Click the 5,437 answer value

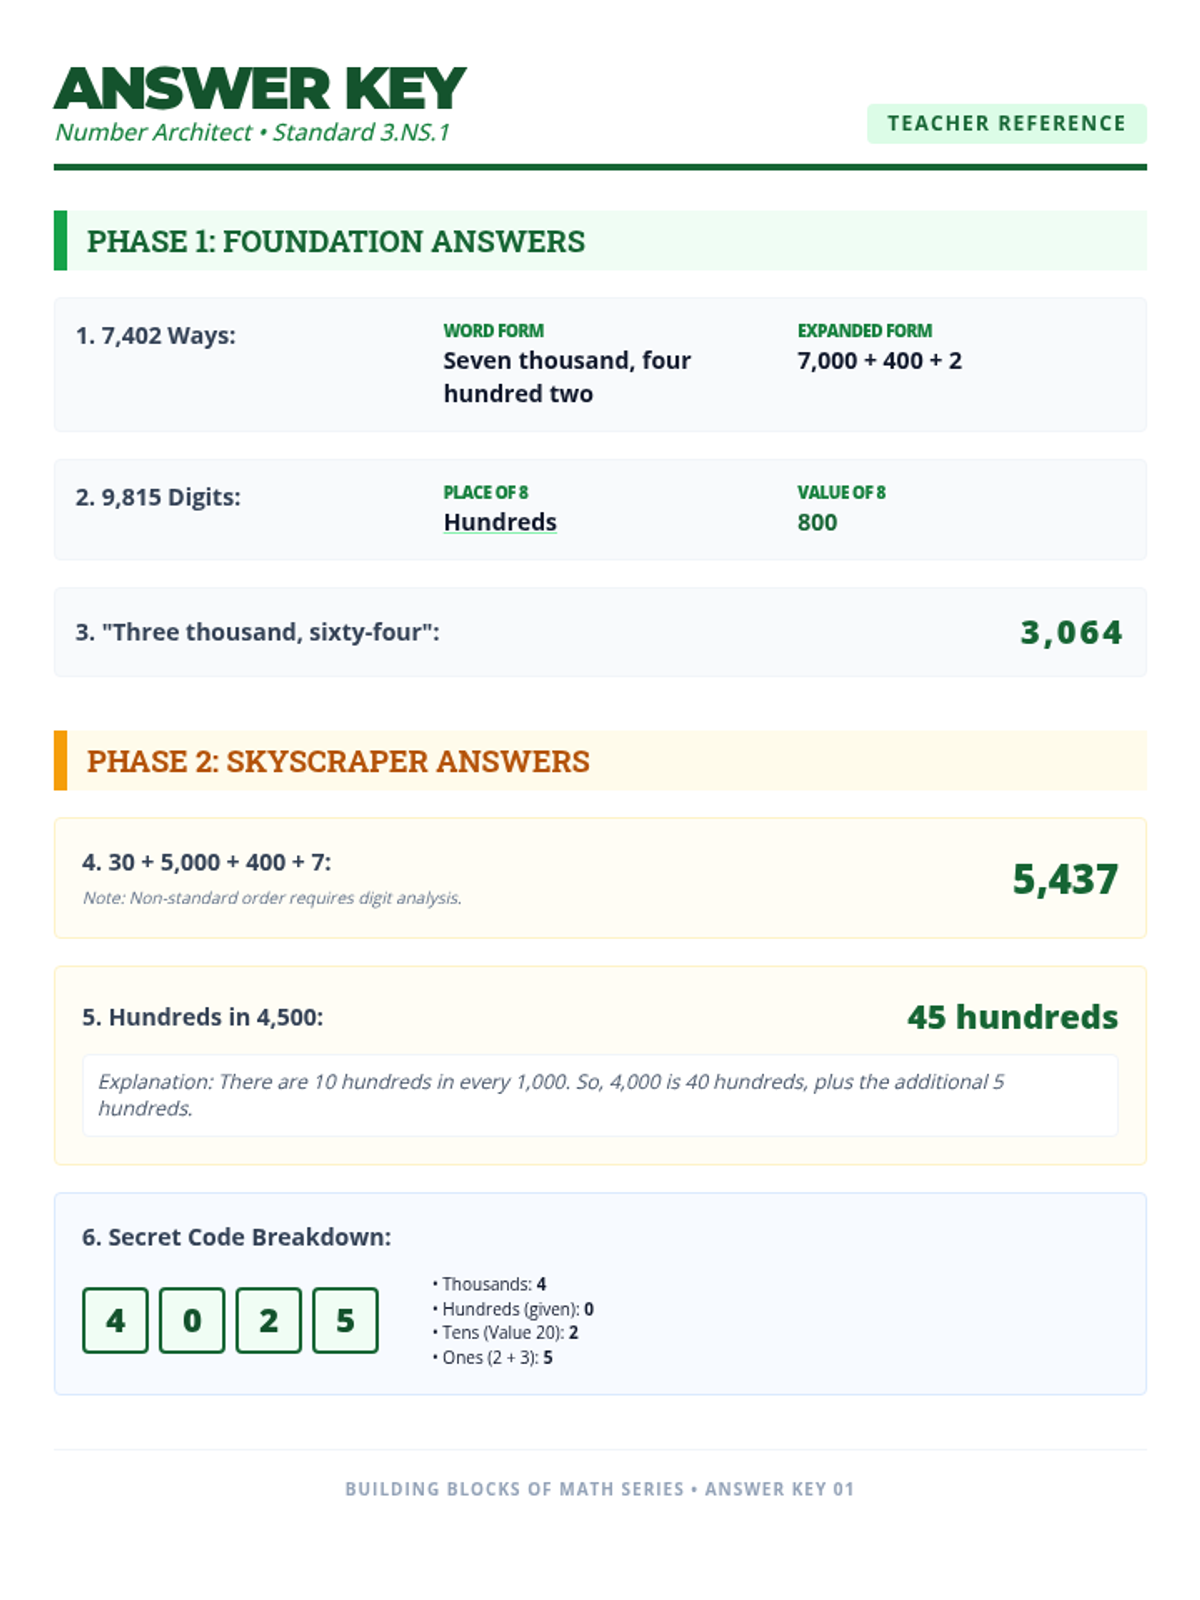click(1065, 879)
